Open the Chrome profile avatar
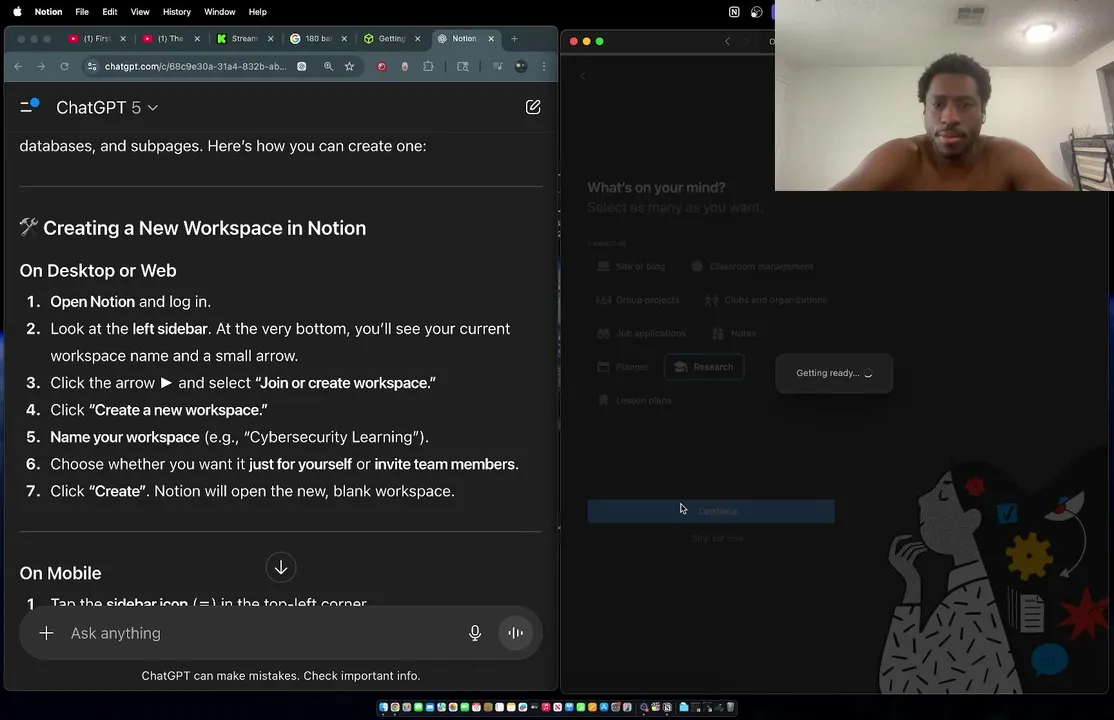This screenshot has width=1114, height=720. pos(521,66)
